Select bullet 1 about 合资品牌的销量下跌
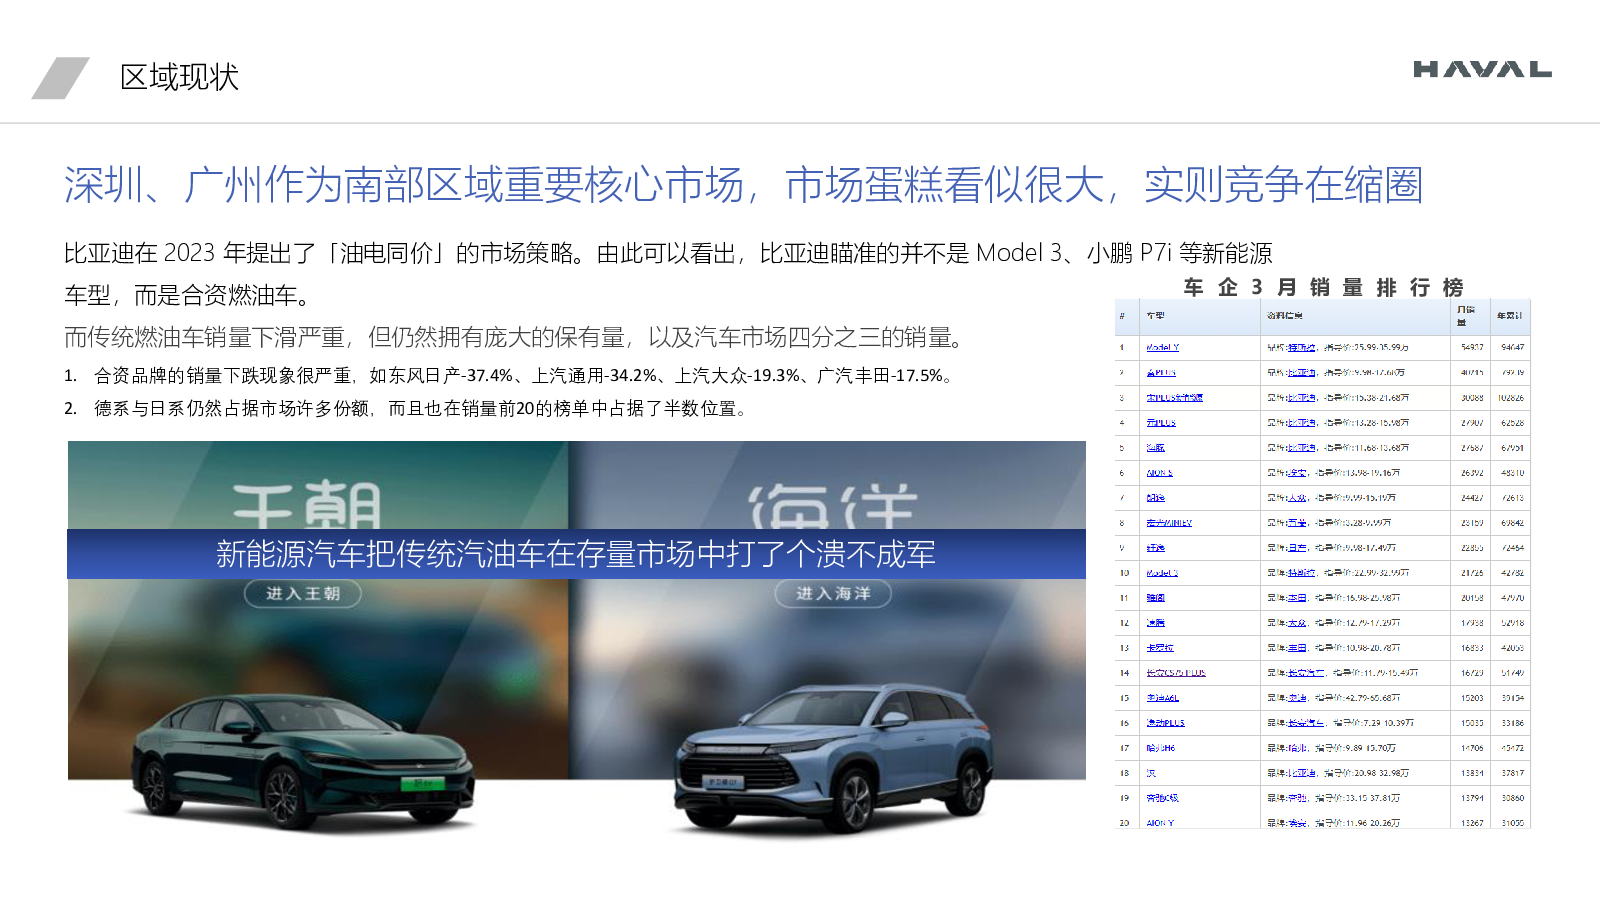The height and width of the screenshot is (900, 1600). point(510,375)
